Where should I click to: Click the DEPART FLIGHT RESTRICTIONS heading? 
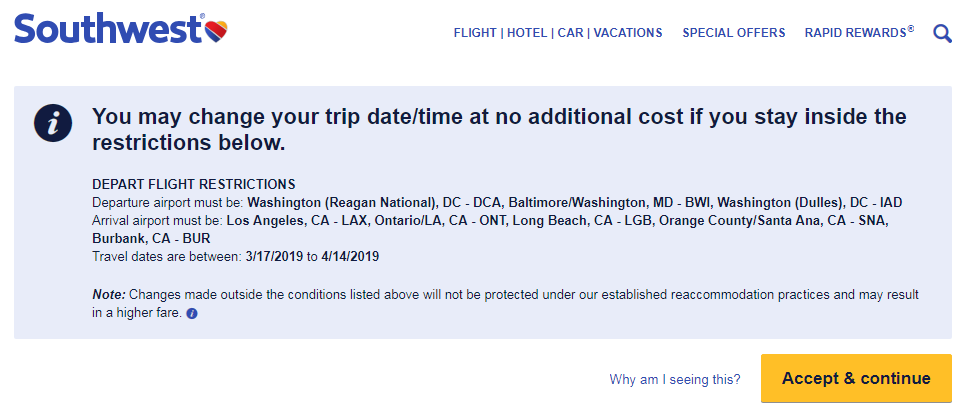pyautogui.click(x=194, y=184)
